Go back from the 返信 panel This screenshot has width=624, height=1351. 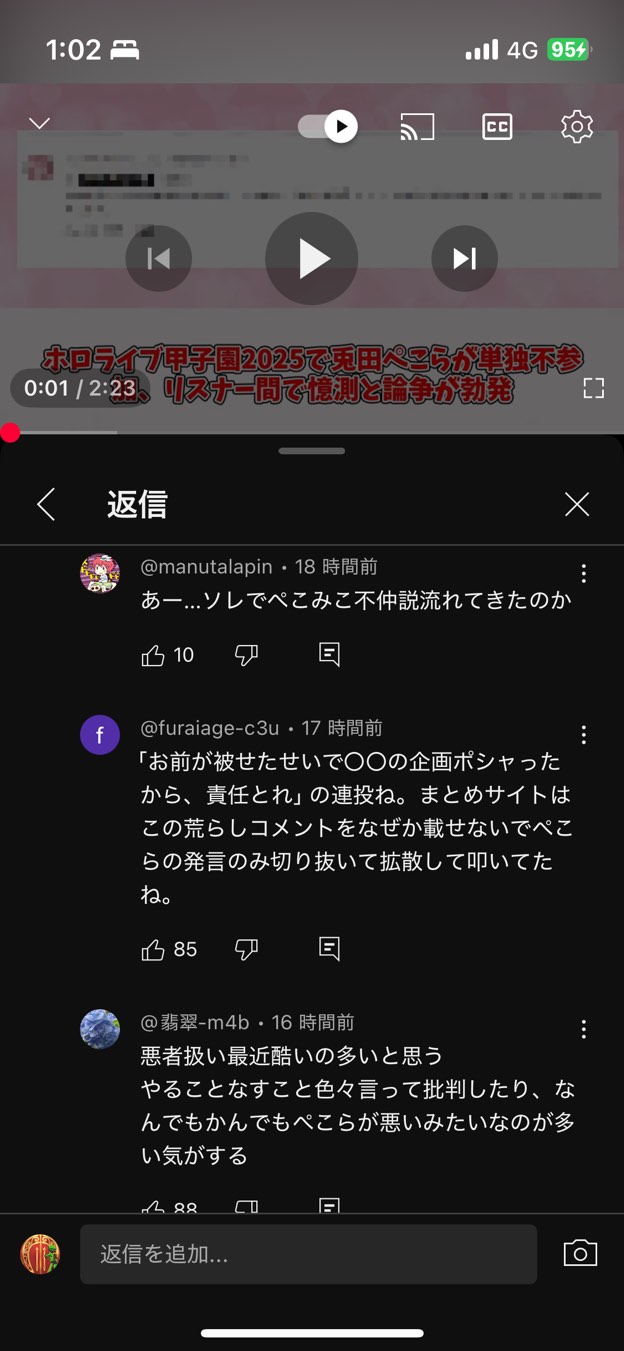point(46,504)
